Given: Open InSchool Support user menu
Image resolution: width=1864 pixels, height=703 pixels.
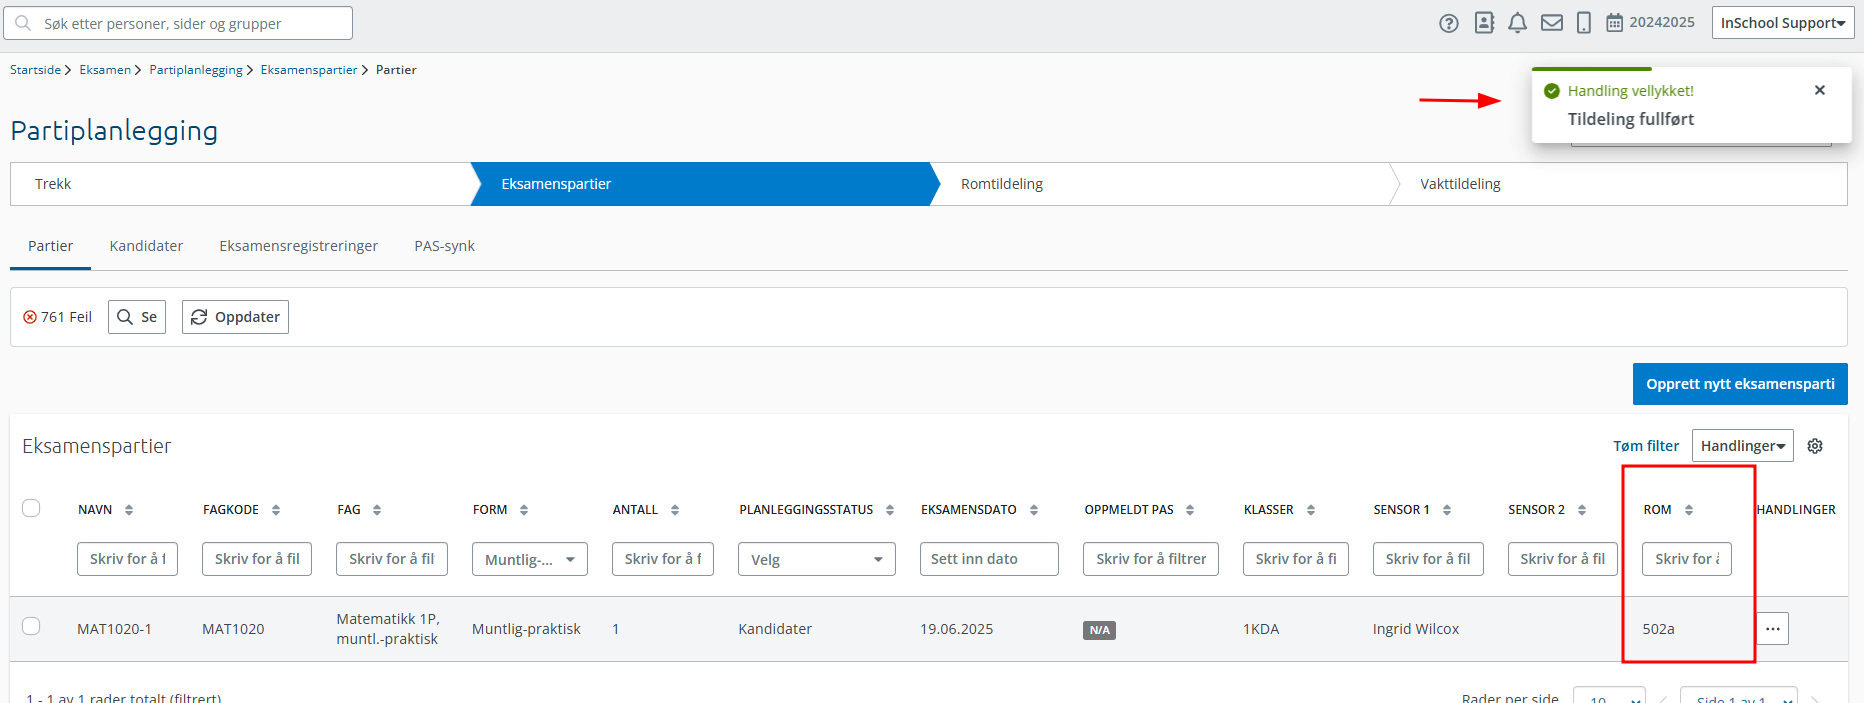Looking at the screenshot, I should (1782, 23).
